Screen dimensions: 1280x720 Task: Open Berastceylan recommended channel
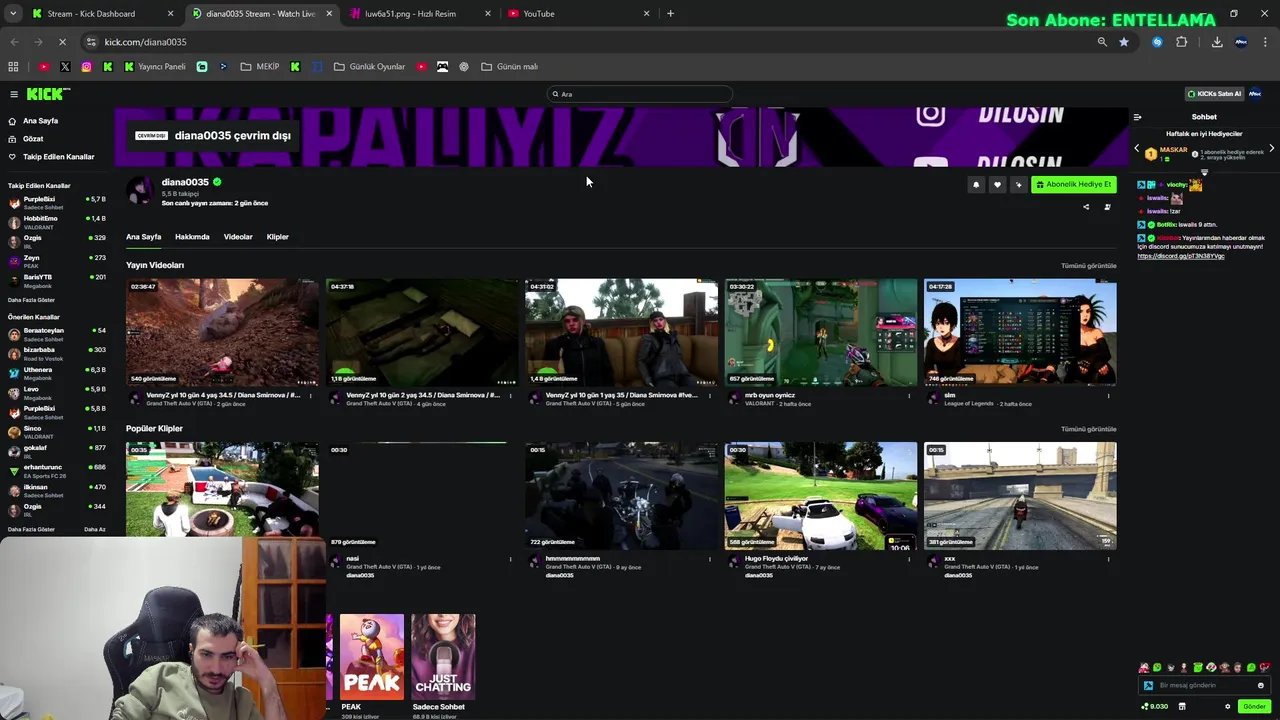pyautogui.click(x=57, y=334)
